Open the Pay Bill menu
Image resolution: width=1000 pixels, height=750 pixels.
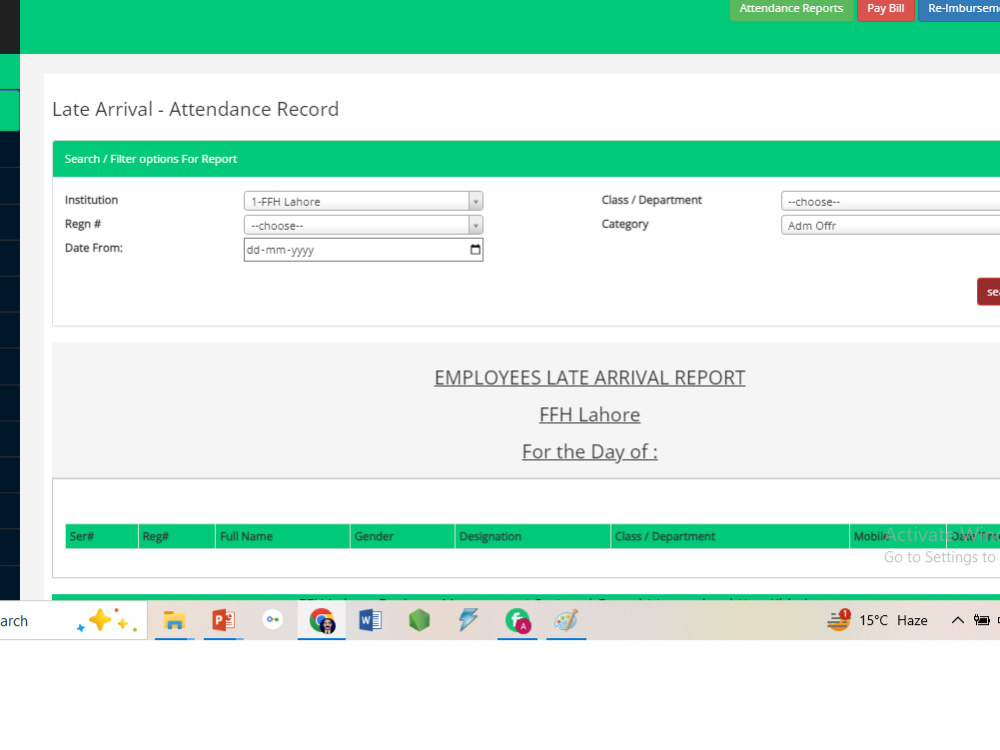coord(885,9)
